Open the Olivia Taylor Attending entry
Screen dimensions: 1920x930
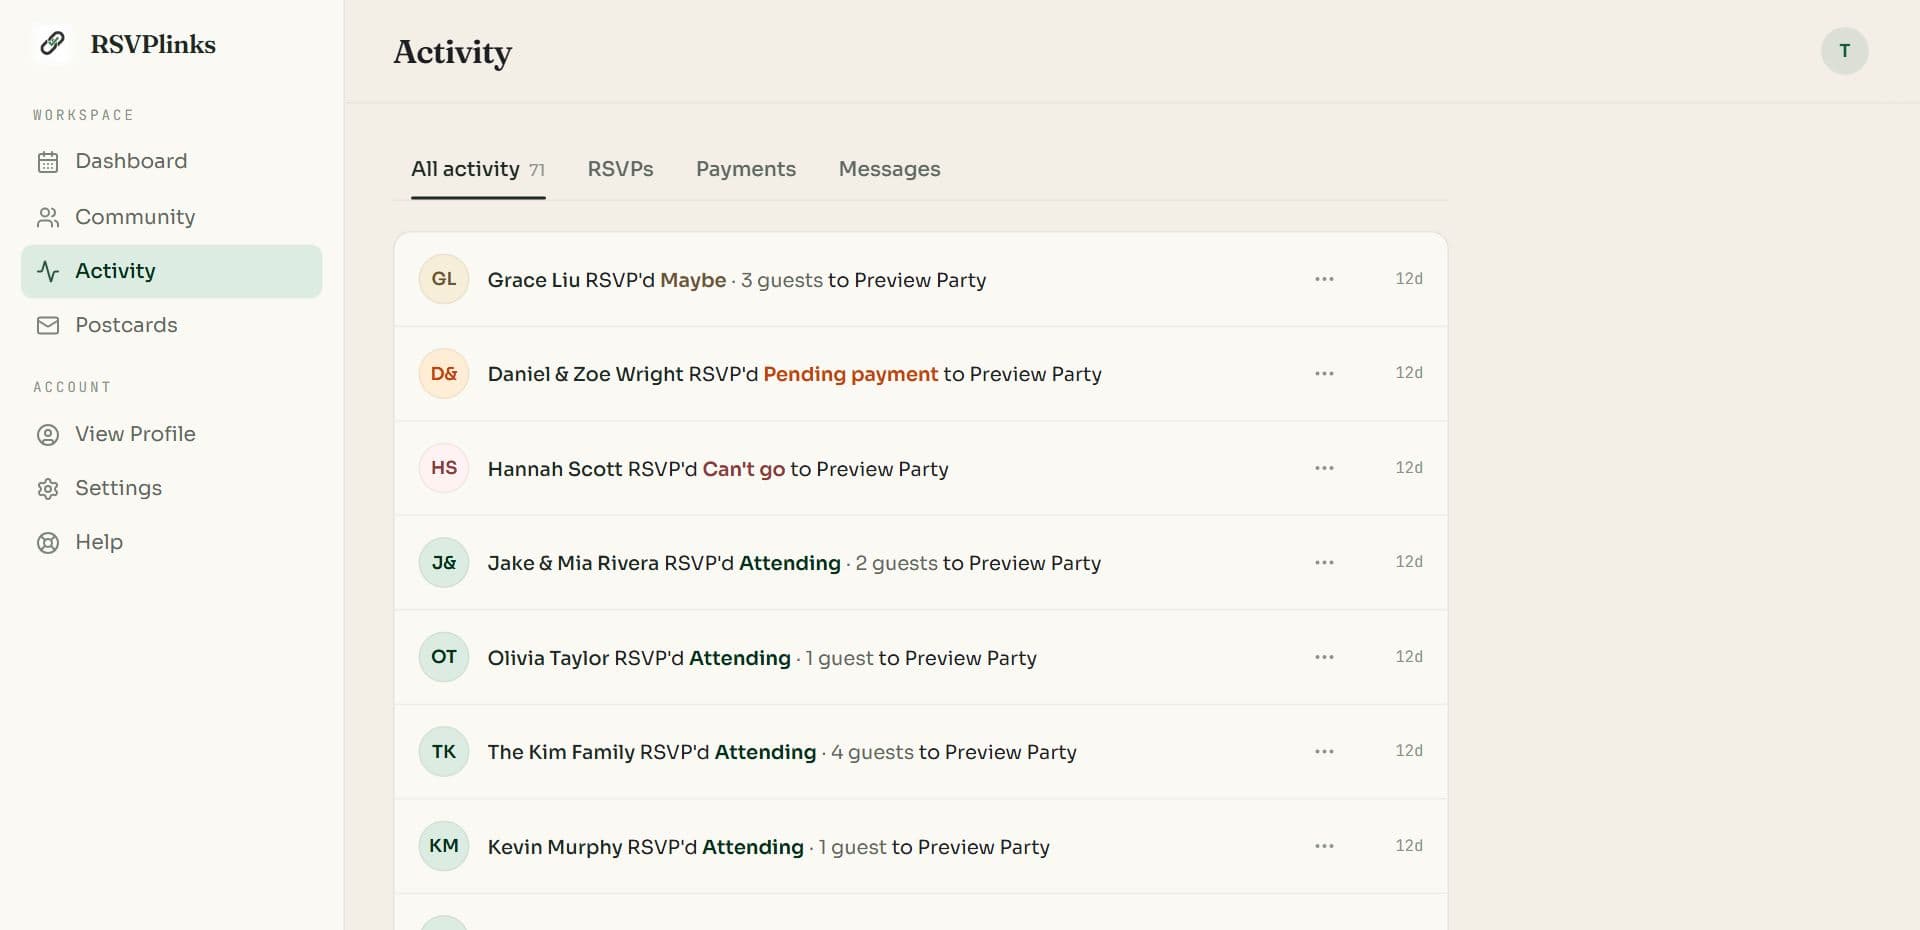click(921, 657)
